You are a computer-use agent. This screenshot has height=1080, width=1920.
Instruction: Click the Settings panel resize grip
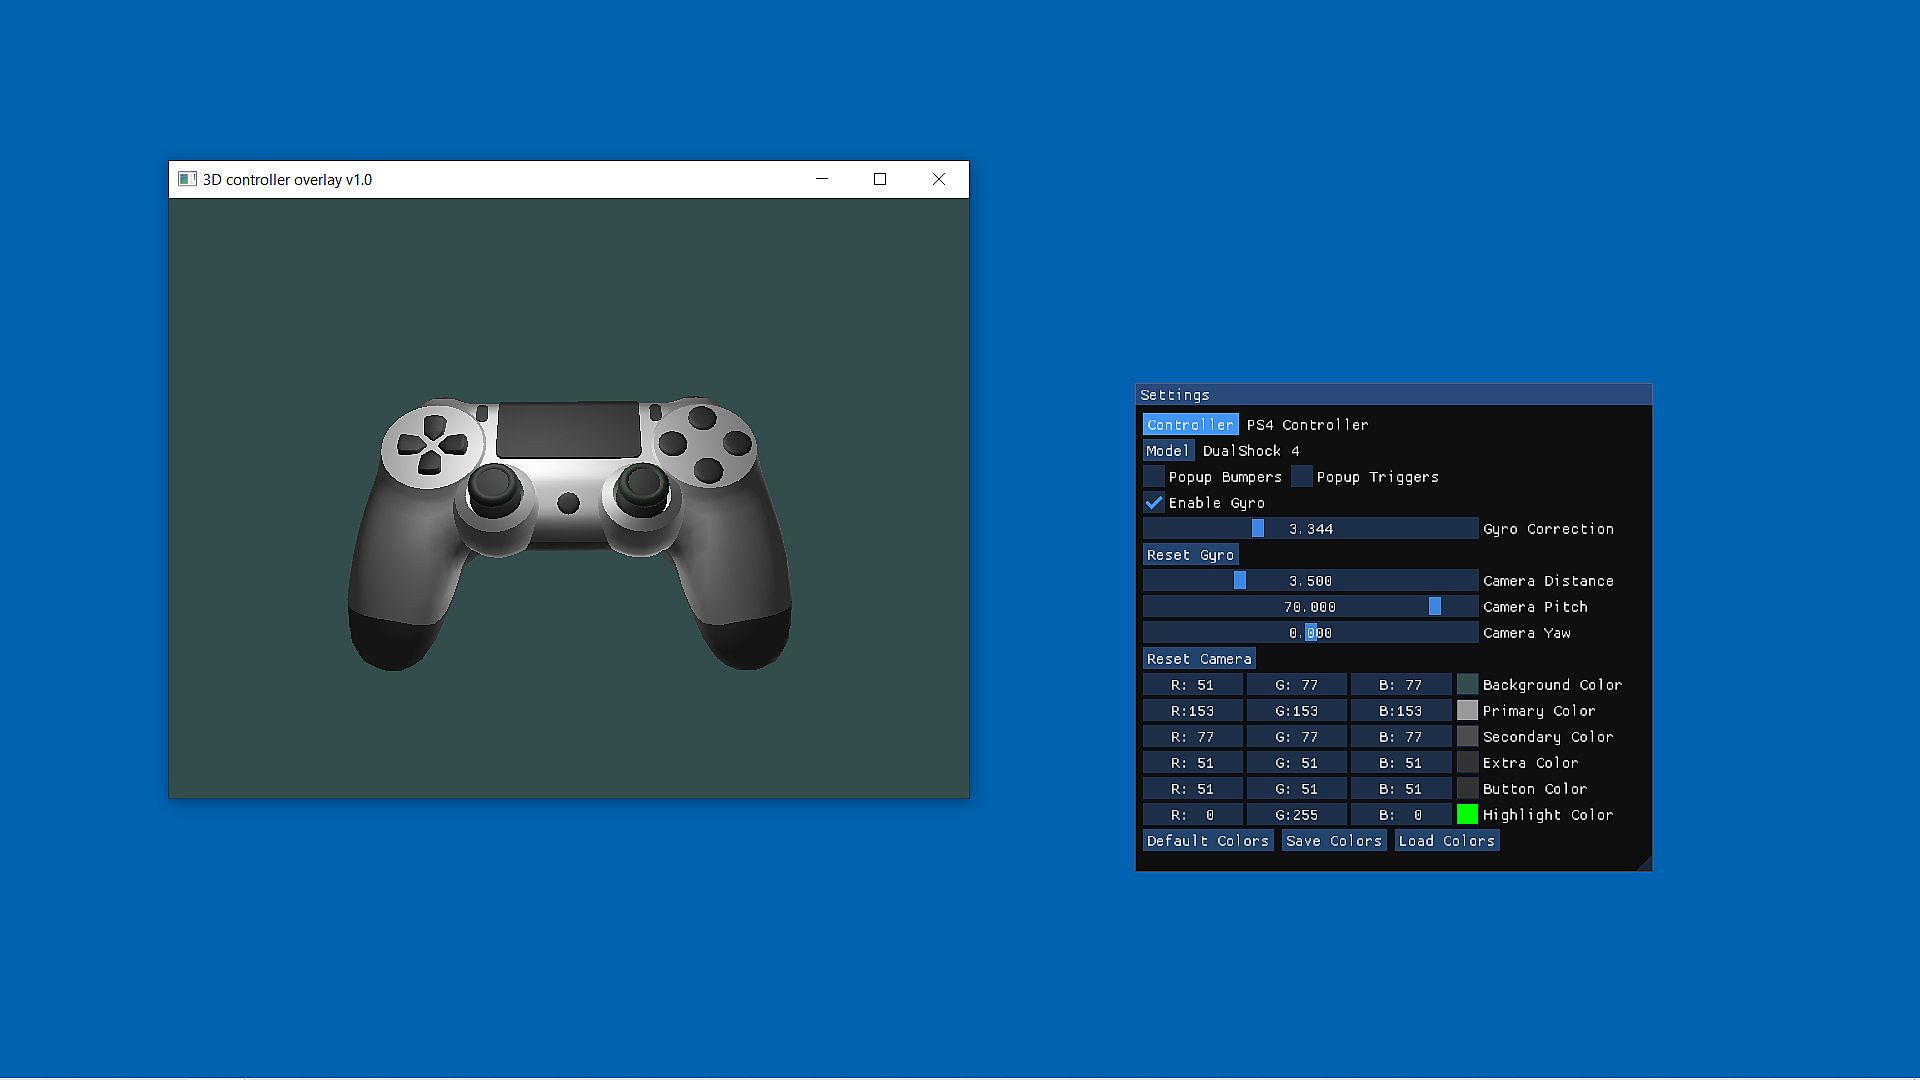pos(1644,864)
